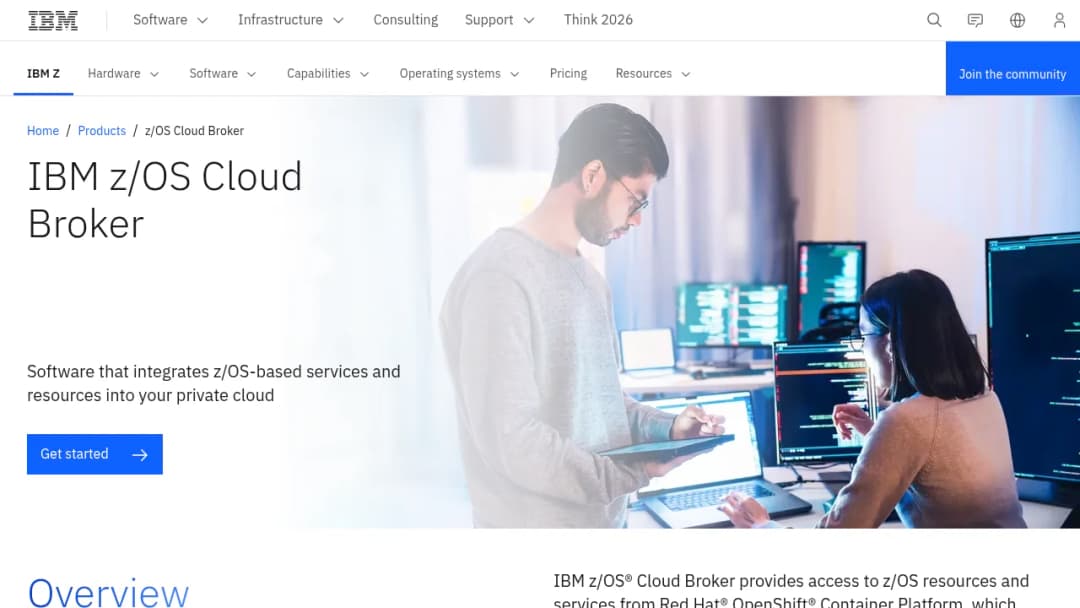Expand the Operating systems submenu

point(459,74)
